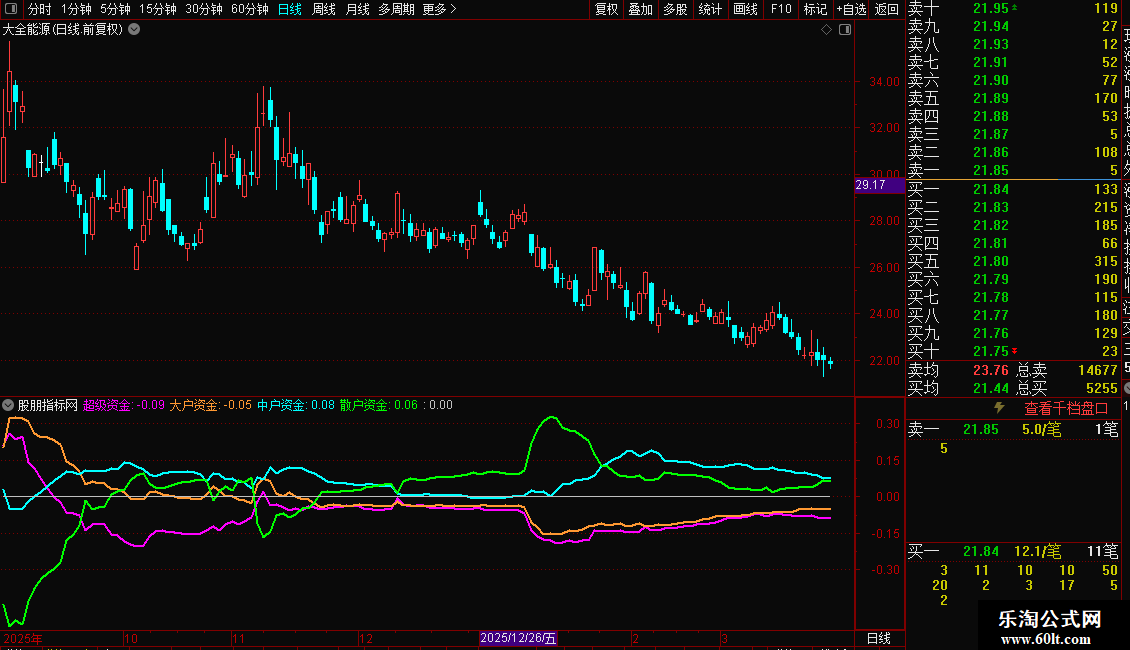Click the diamond marker icon above chart
The width and height of the screenshot is (1130, 650).
click(826, 30)
